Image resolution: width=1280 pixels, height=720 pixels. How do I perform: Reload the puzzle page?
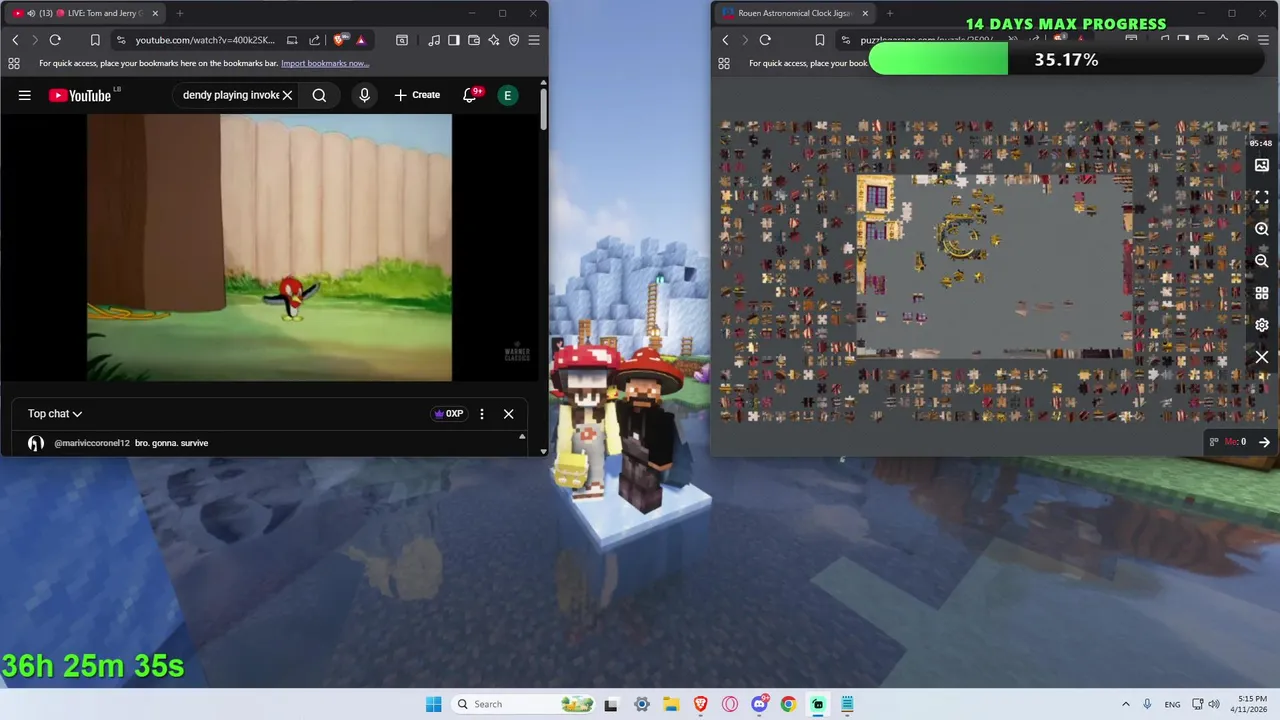(x=765, y=40)
